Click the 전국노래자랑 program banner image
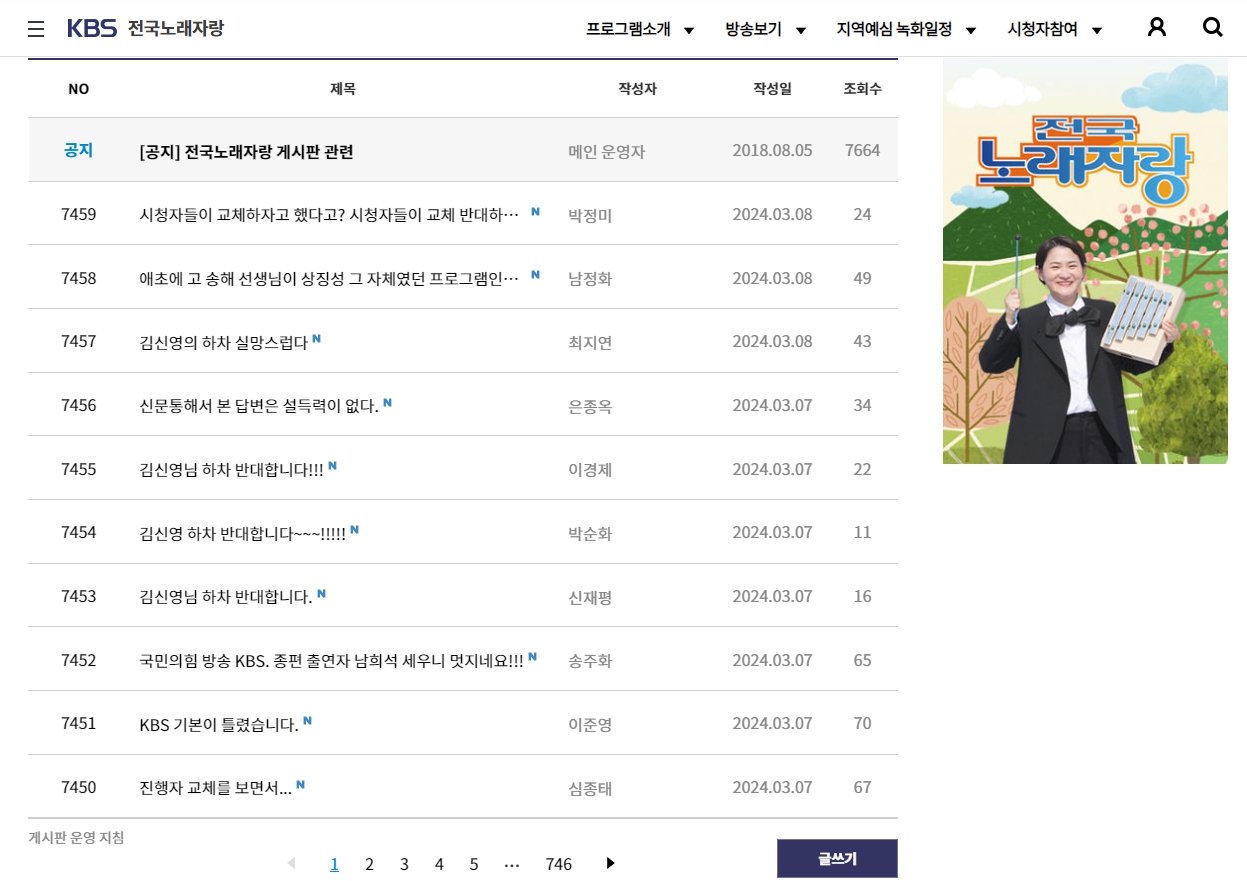The image size is (1247, 881). click(1084, 260)
